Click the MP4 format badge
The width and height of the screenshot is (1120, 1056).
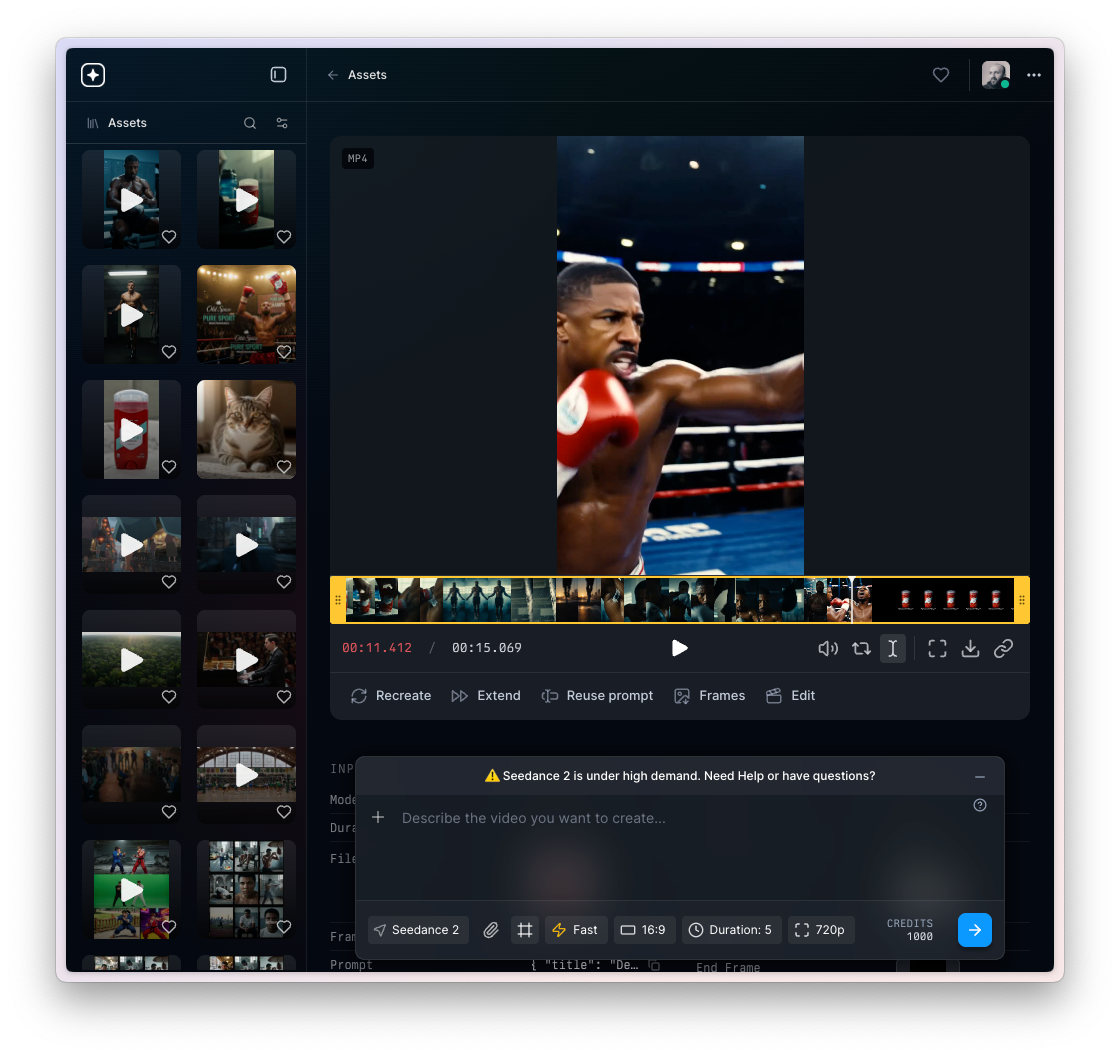(x=358, y=159)
